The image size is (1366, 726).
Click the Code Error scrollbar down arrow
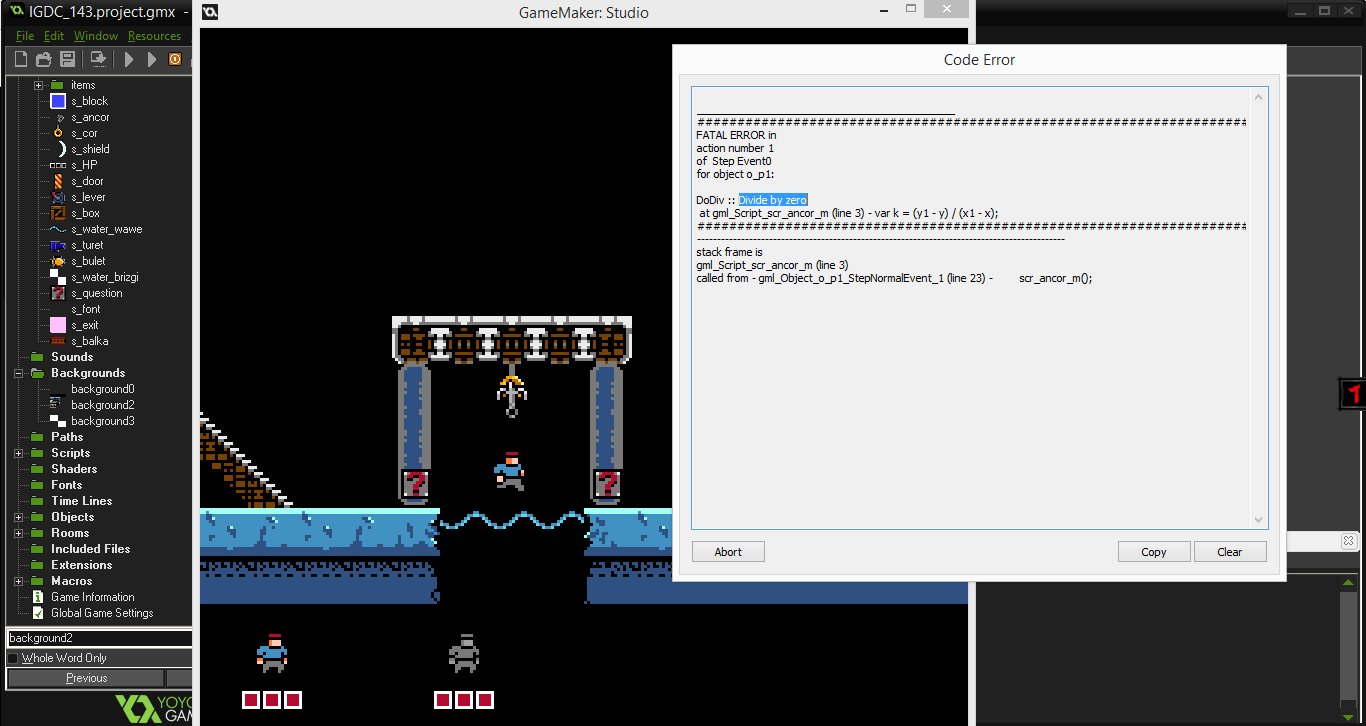pyautogui.click(x=1259, y=520)
